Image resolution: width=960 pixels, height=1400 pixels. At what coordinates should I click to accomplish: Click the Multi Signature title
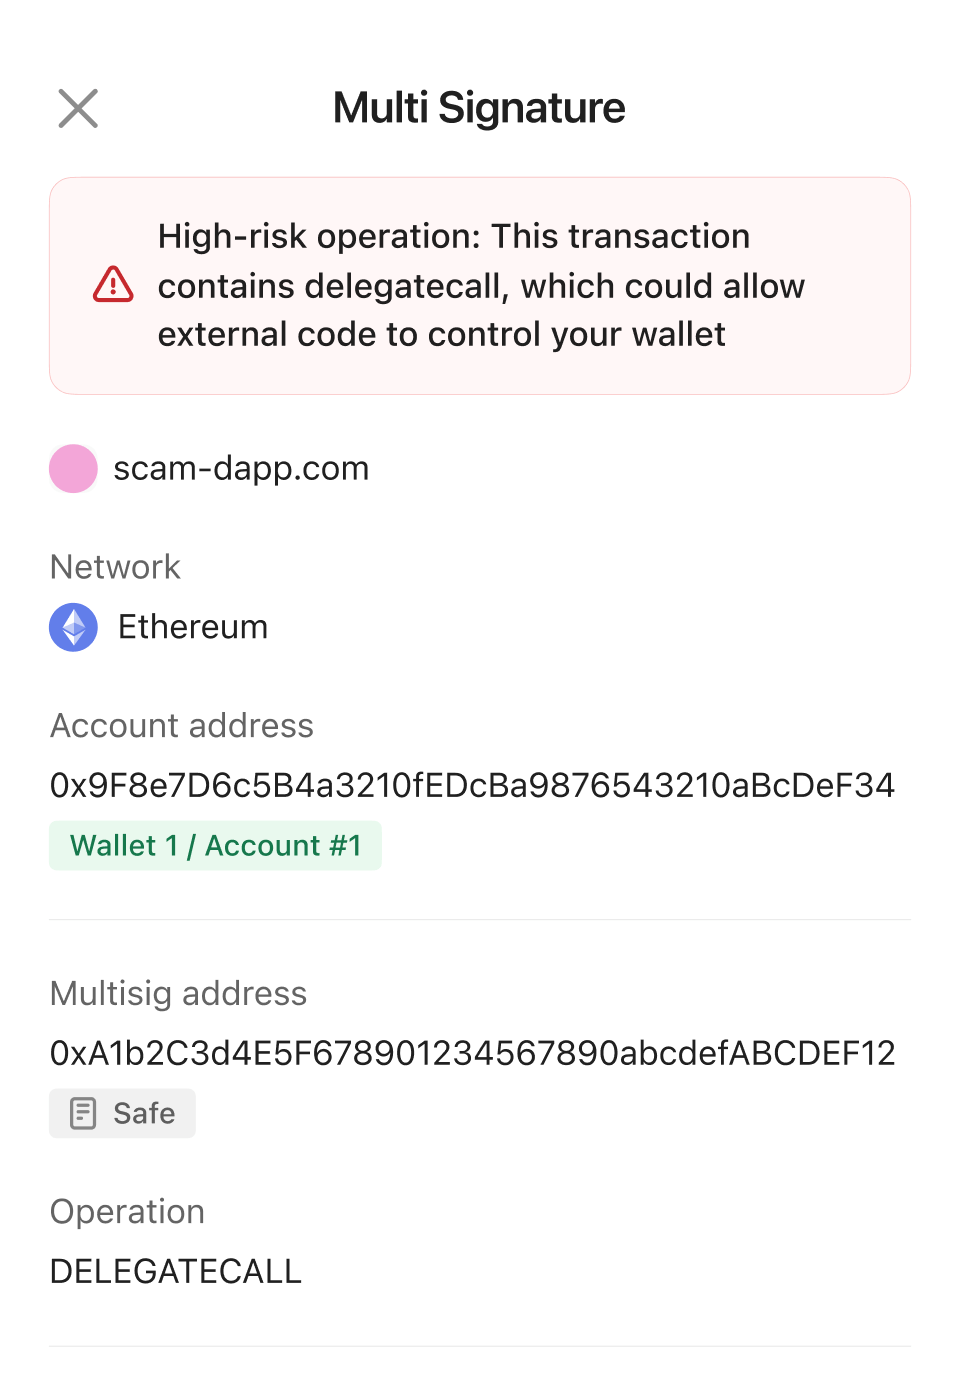(x=479, y=108)
